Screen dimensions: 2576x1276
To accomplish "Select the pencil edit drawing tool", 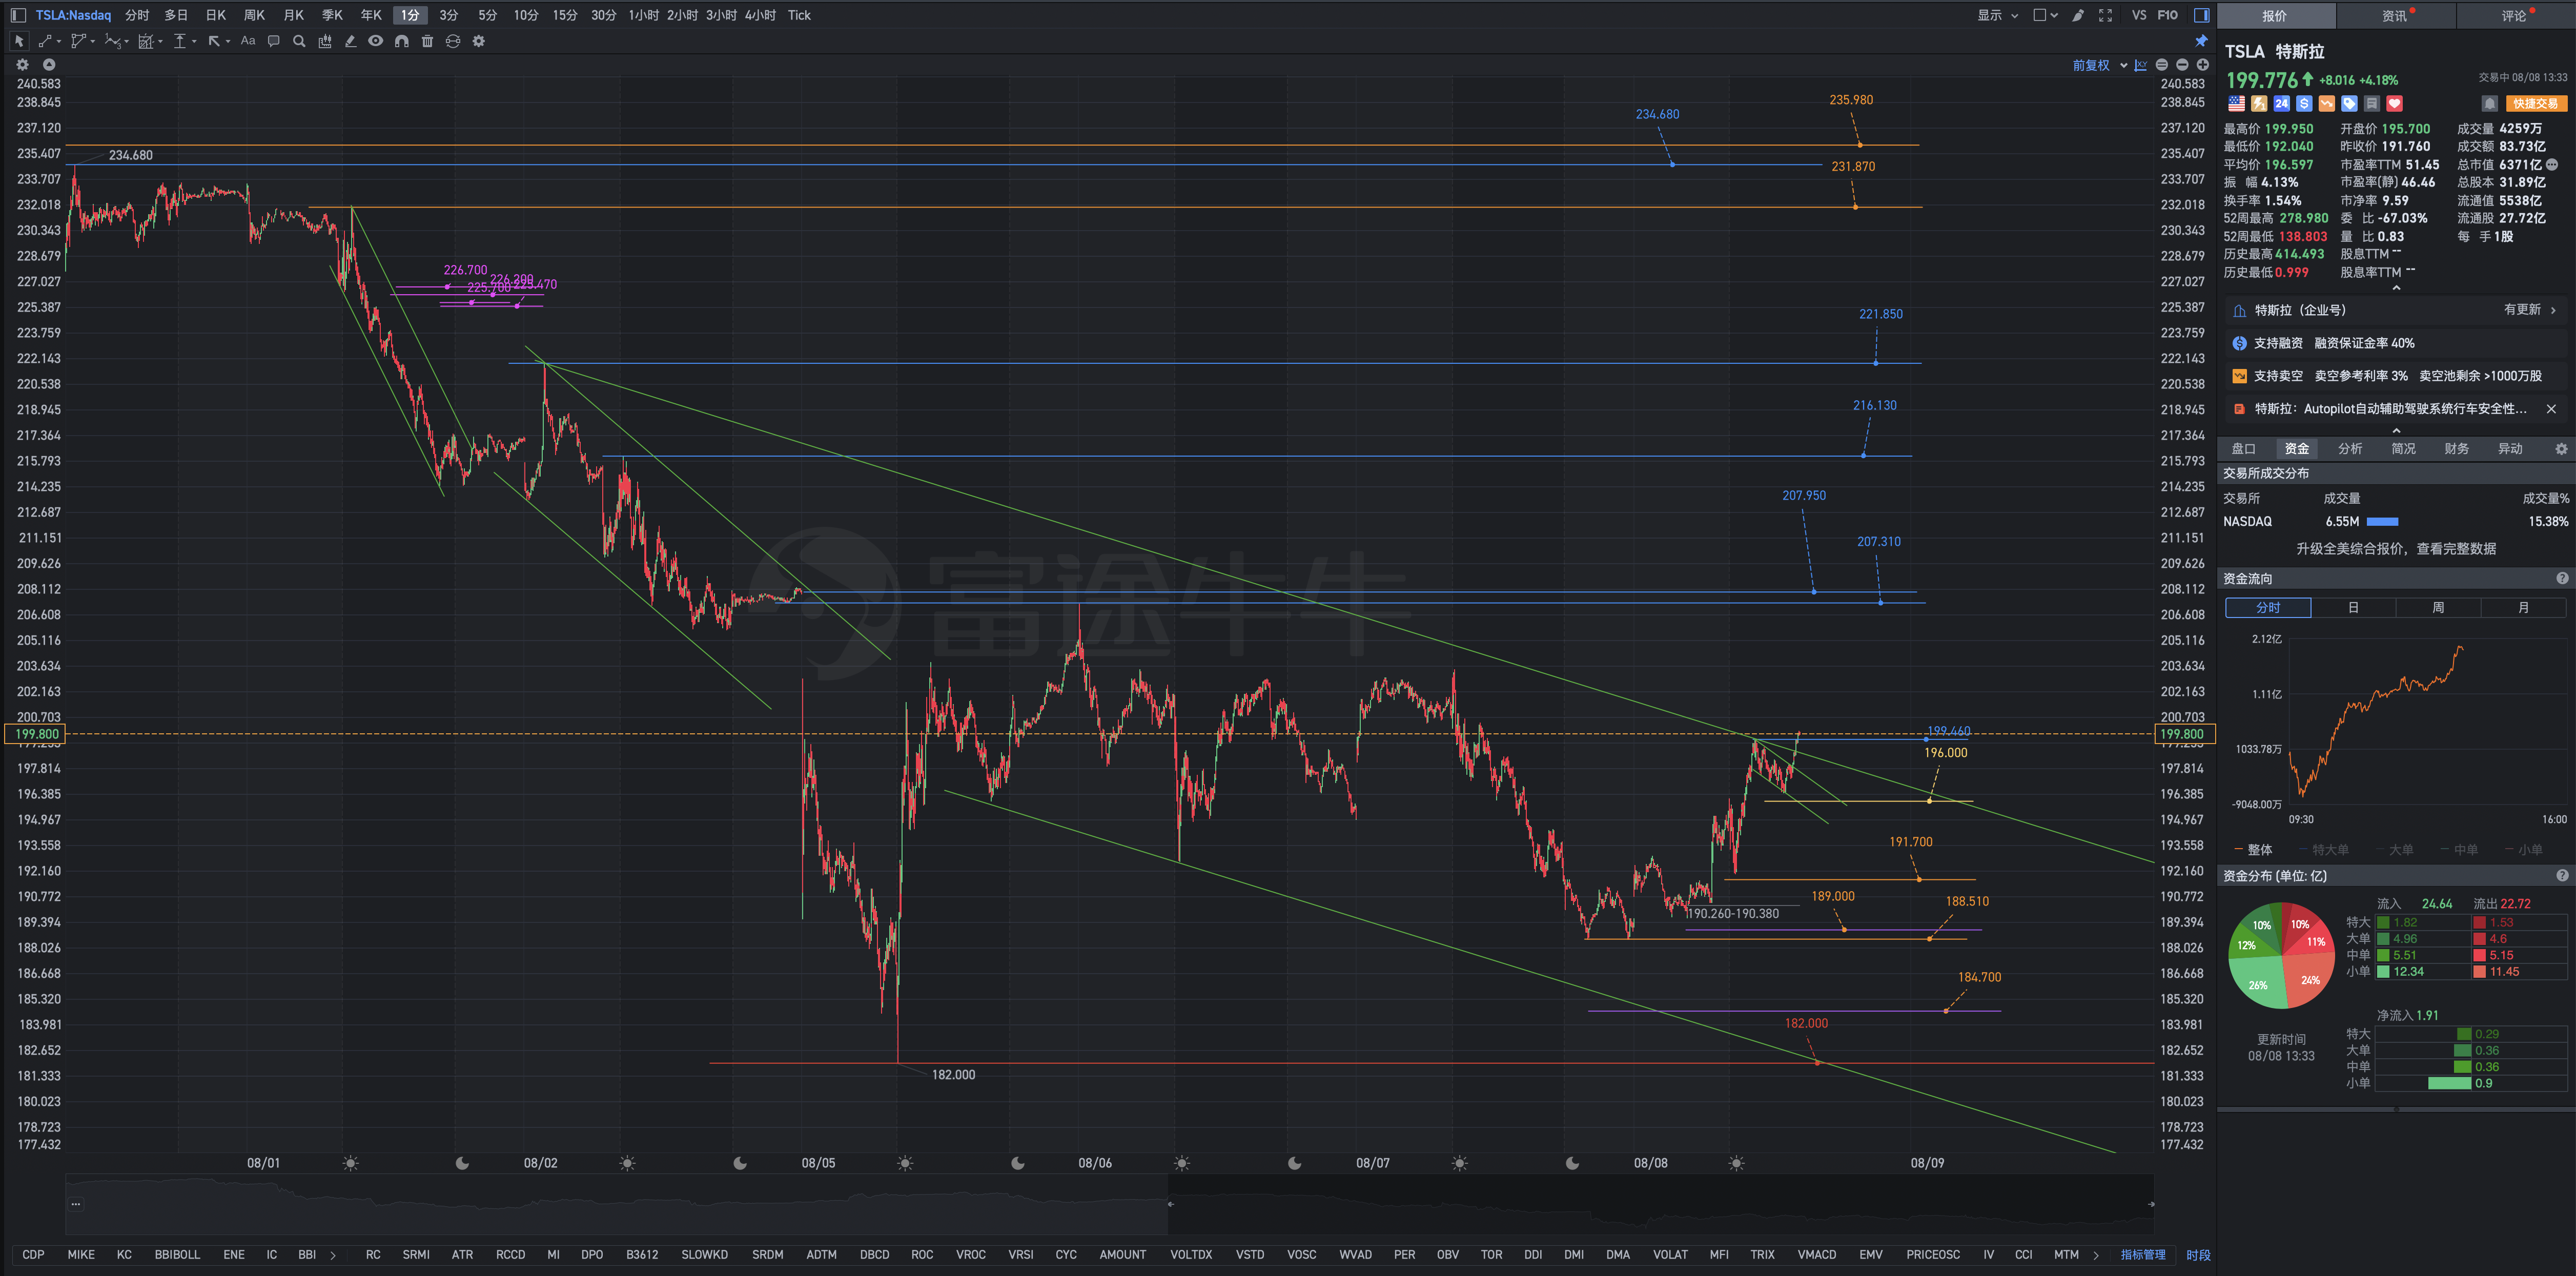I will point(350,41).
